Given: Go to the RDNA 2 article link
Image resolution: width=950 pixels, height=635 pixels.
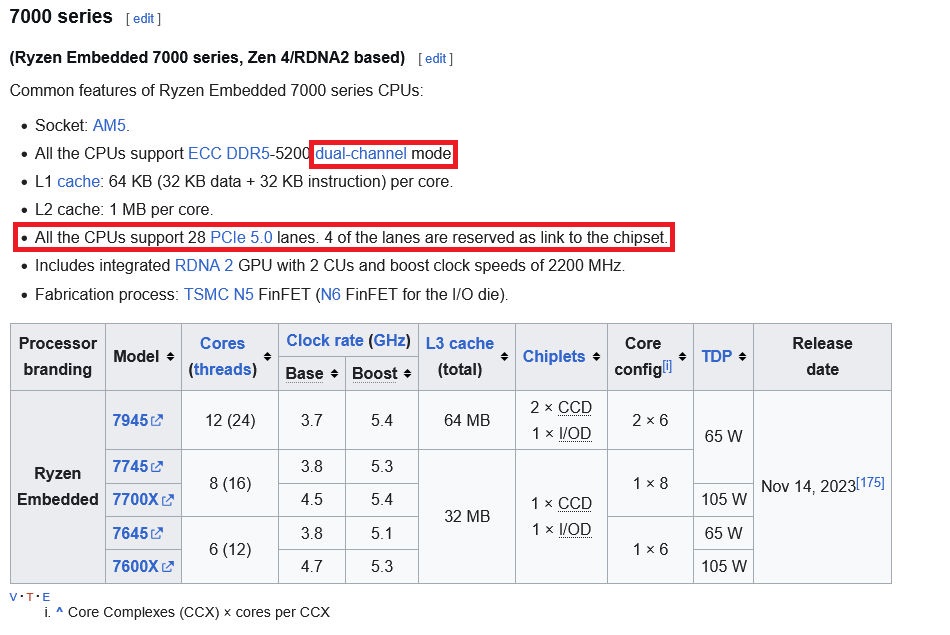Looking at the screenshot, I should tap(204, 266).
